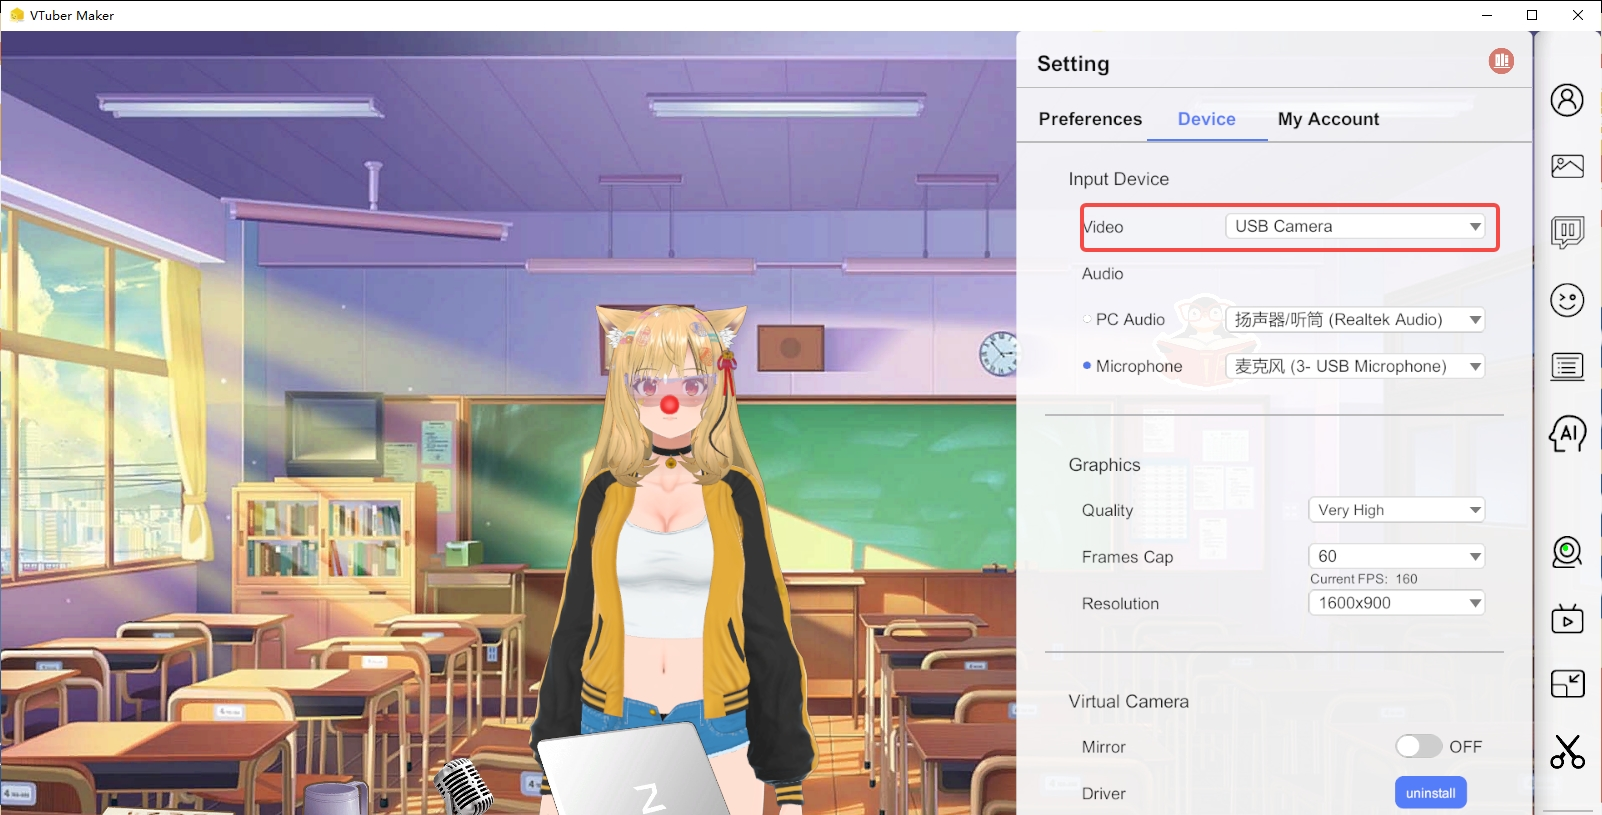Switch to the Preferences tab
The image size is (1602, 815).
click(1090, 119)
